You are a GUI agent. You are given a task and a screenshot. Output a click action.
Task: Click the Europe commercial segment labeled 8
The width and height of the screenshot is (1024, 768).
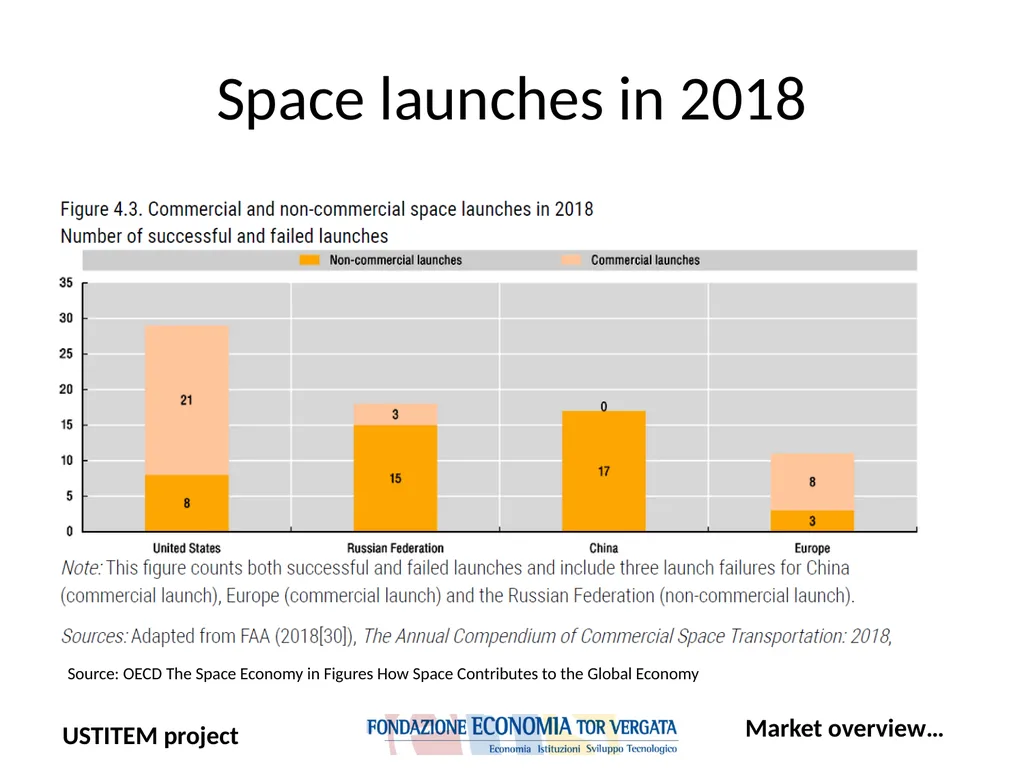pyautogui.click(x=812, y=482)
